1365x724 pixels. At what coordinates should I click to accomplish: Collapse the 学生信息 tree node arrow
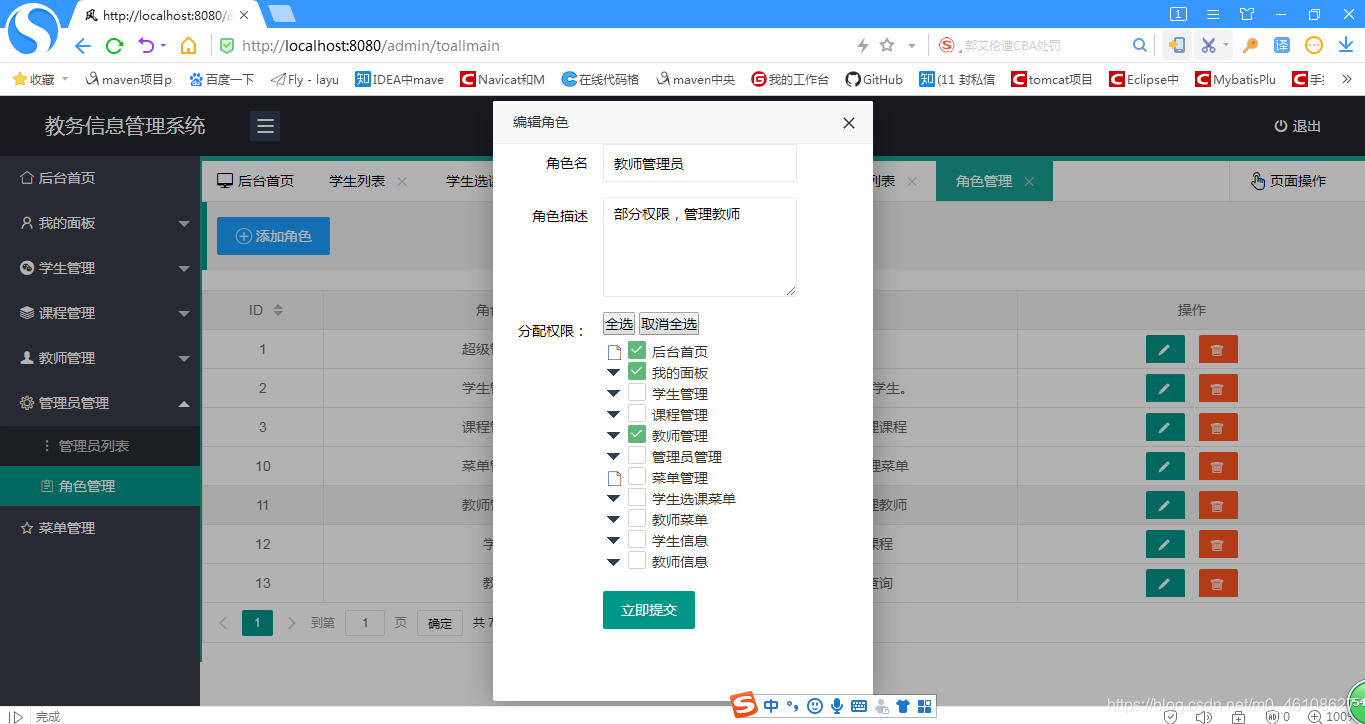pyautogui.click(x=614, y=541)
